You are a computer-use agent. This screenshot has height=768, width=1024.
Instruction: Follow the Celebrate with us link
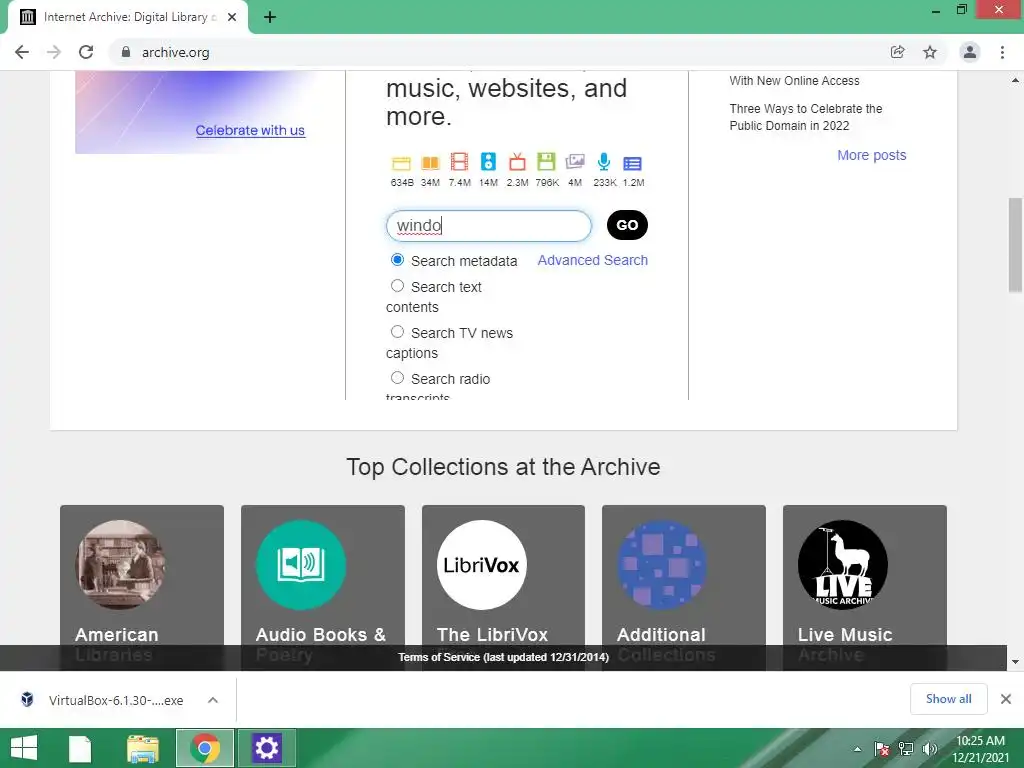coord(250,130)
